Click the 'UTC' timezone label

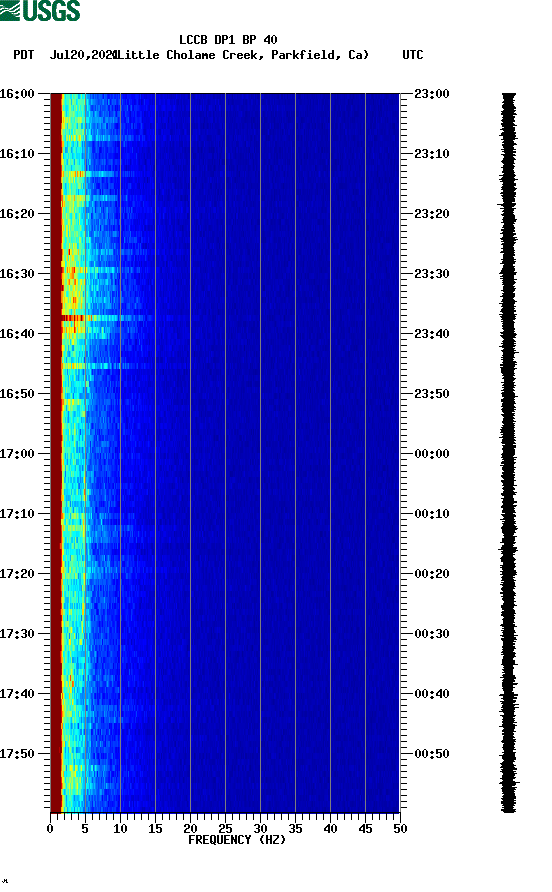413,55
